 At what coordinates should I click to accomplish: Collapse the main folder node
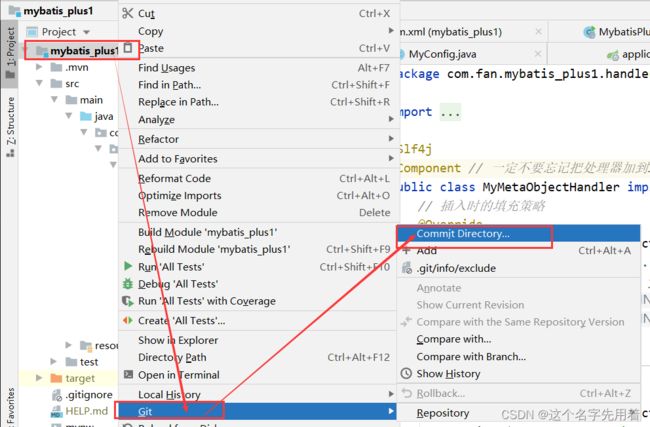pyautogui.click(x=54, y=99)
